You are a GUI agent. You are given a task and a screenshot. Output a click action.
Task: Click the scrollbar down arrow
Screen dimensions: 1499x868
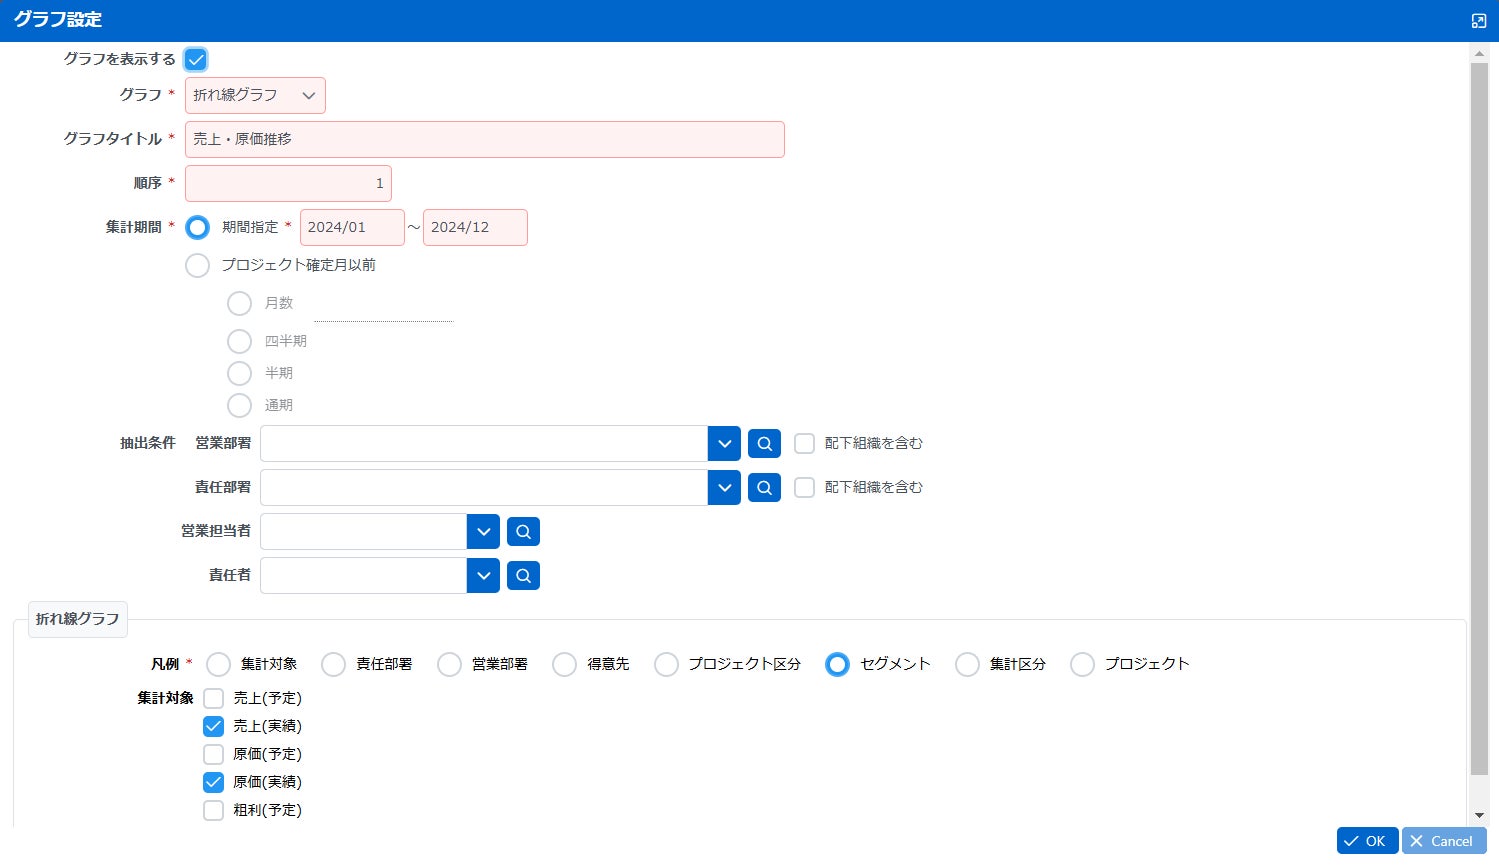pyautogui.click(x=1479, y=816)
